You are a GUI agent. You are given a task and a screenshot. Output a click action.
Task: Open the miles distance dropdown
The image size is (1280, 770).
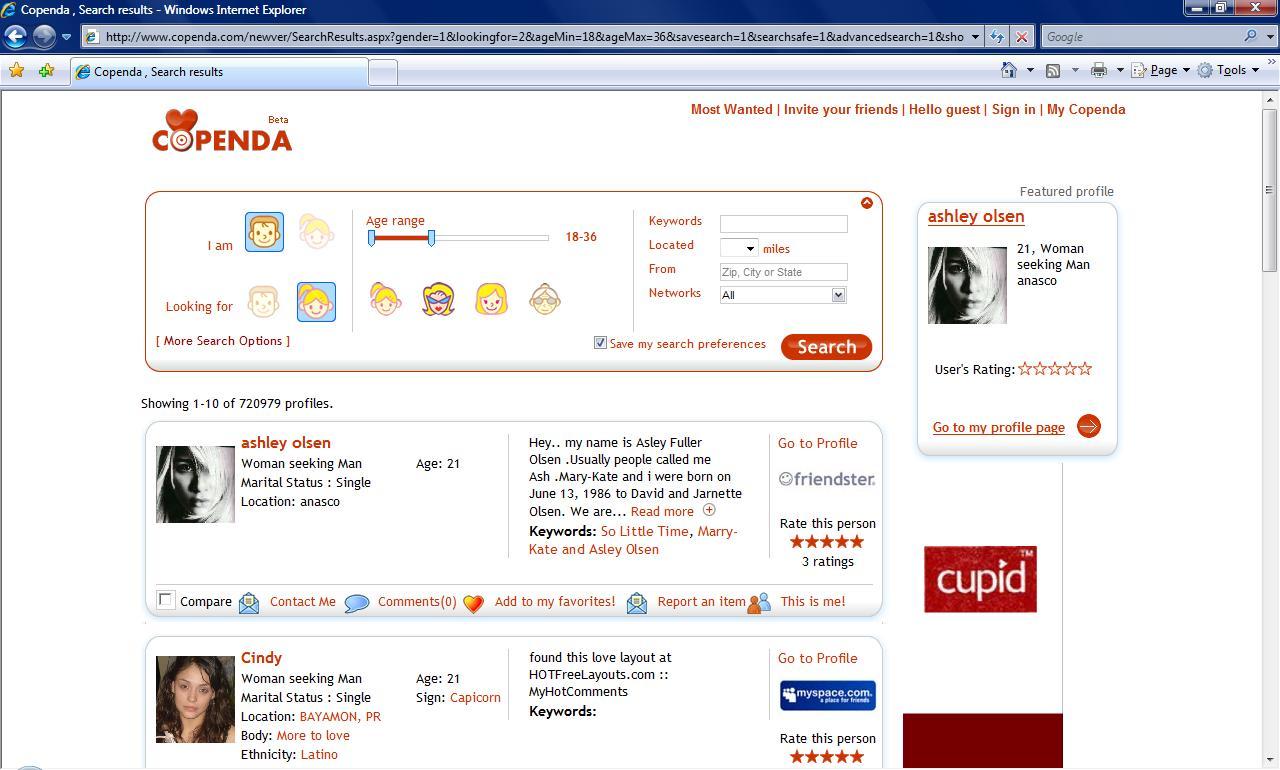click(x=739, y=248)
